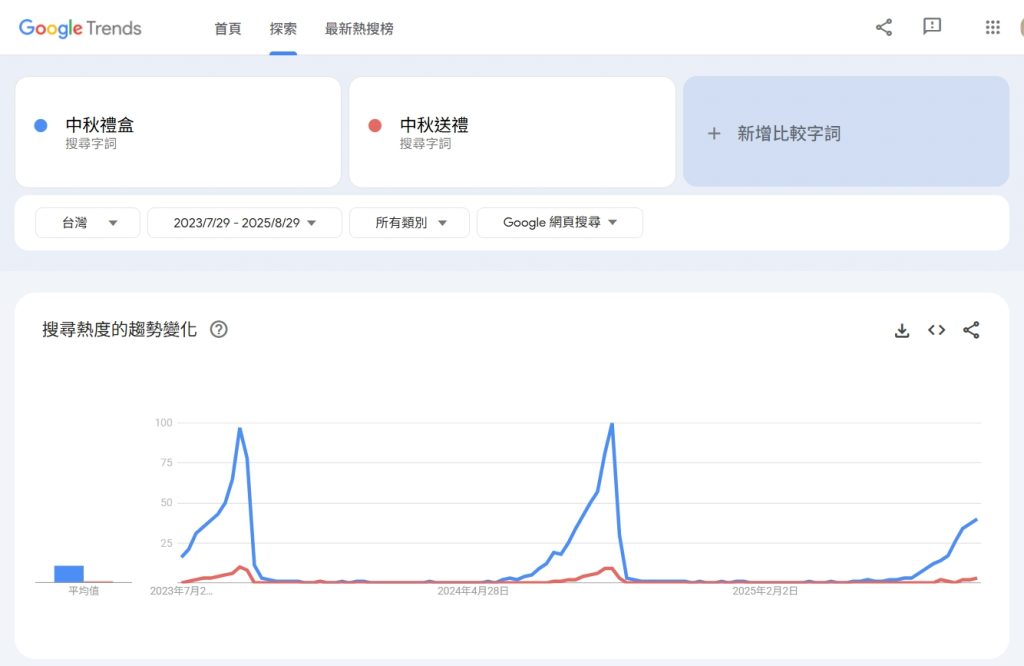1024x666 pixels.
Task: Click the help icon beside 搜尋熱度的趨勢變化
Action: 219,329
